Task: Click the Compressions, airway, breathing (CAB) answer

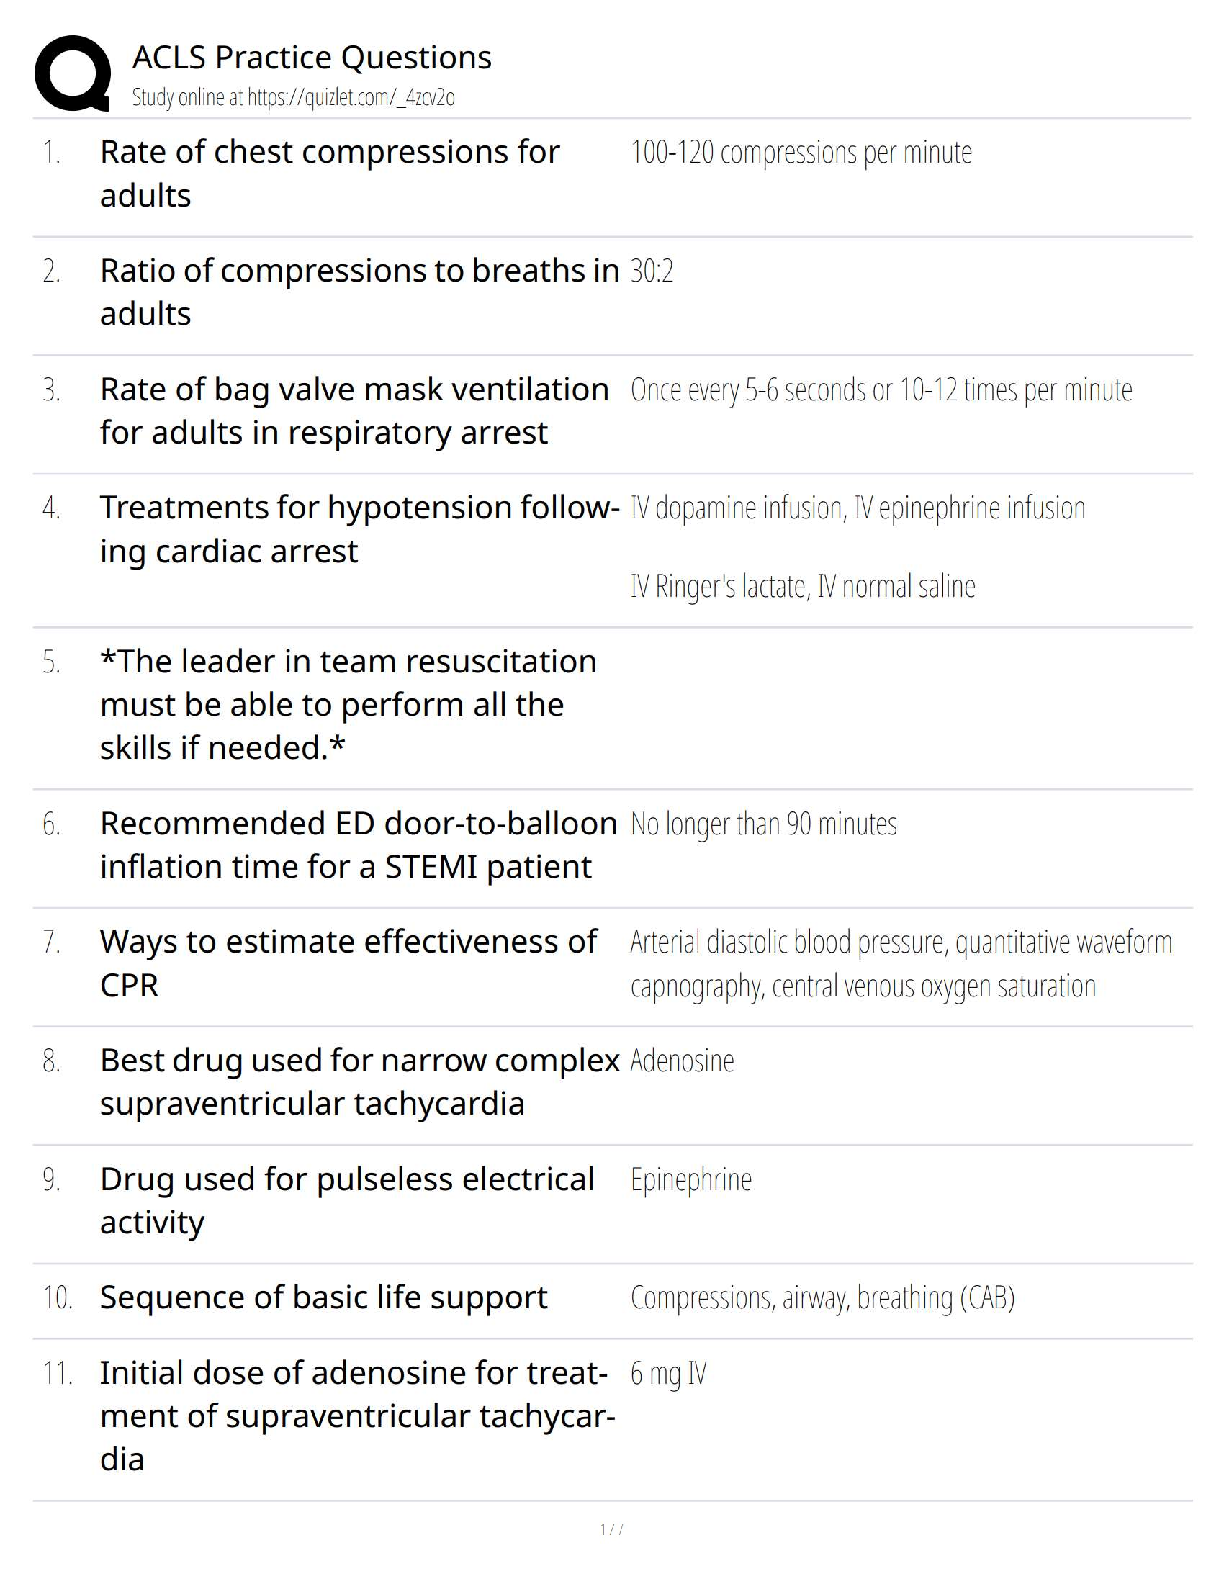Action: tap(822, 1298)
